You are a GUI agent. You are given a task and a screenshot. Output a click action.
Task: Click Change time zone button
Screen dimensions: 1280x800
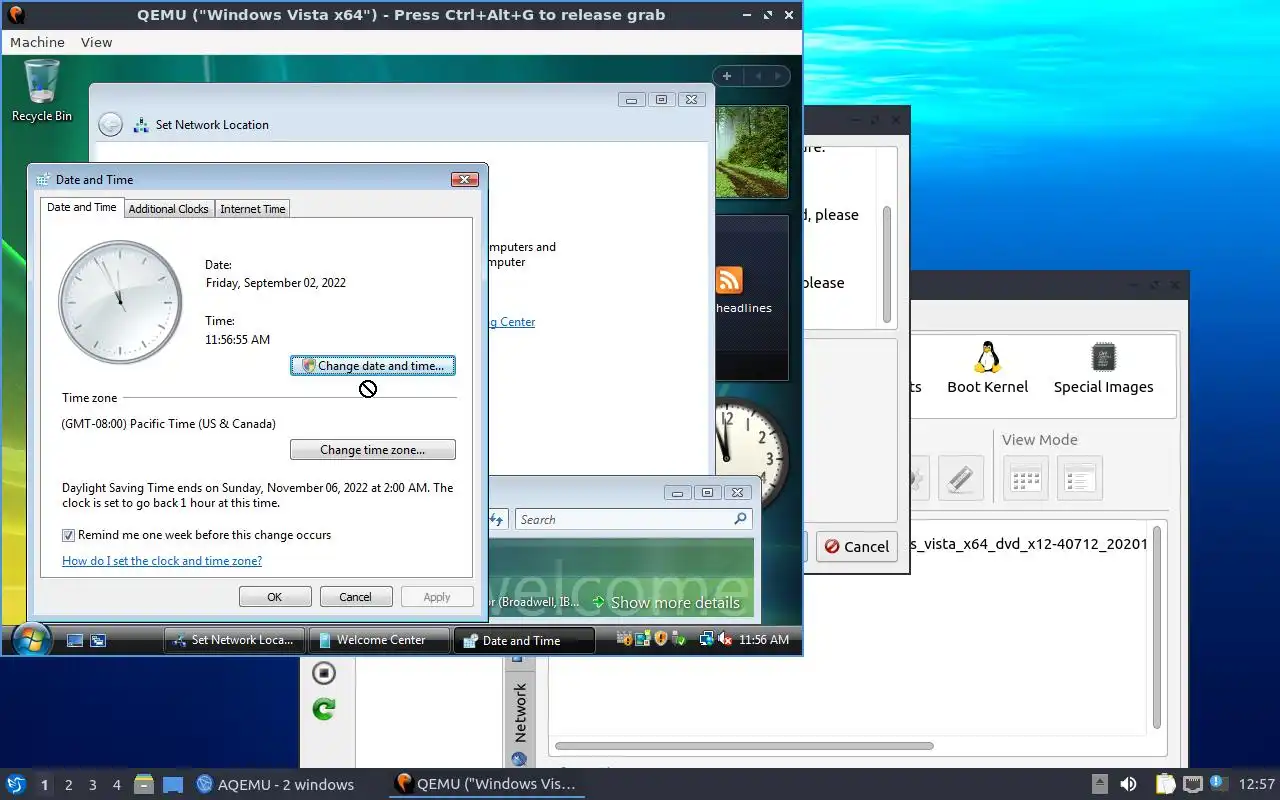[x=373, y=450]
